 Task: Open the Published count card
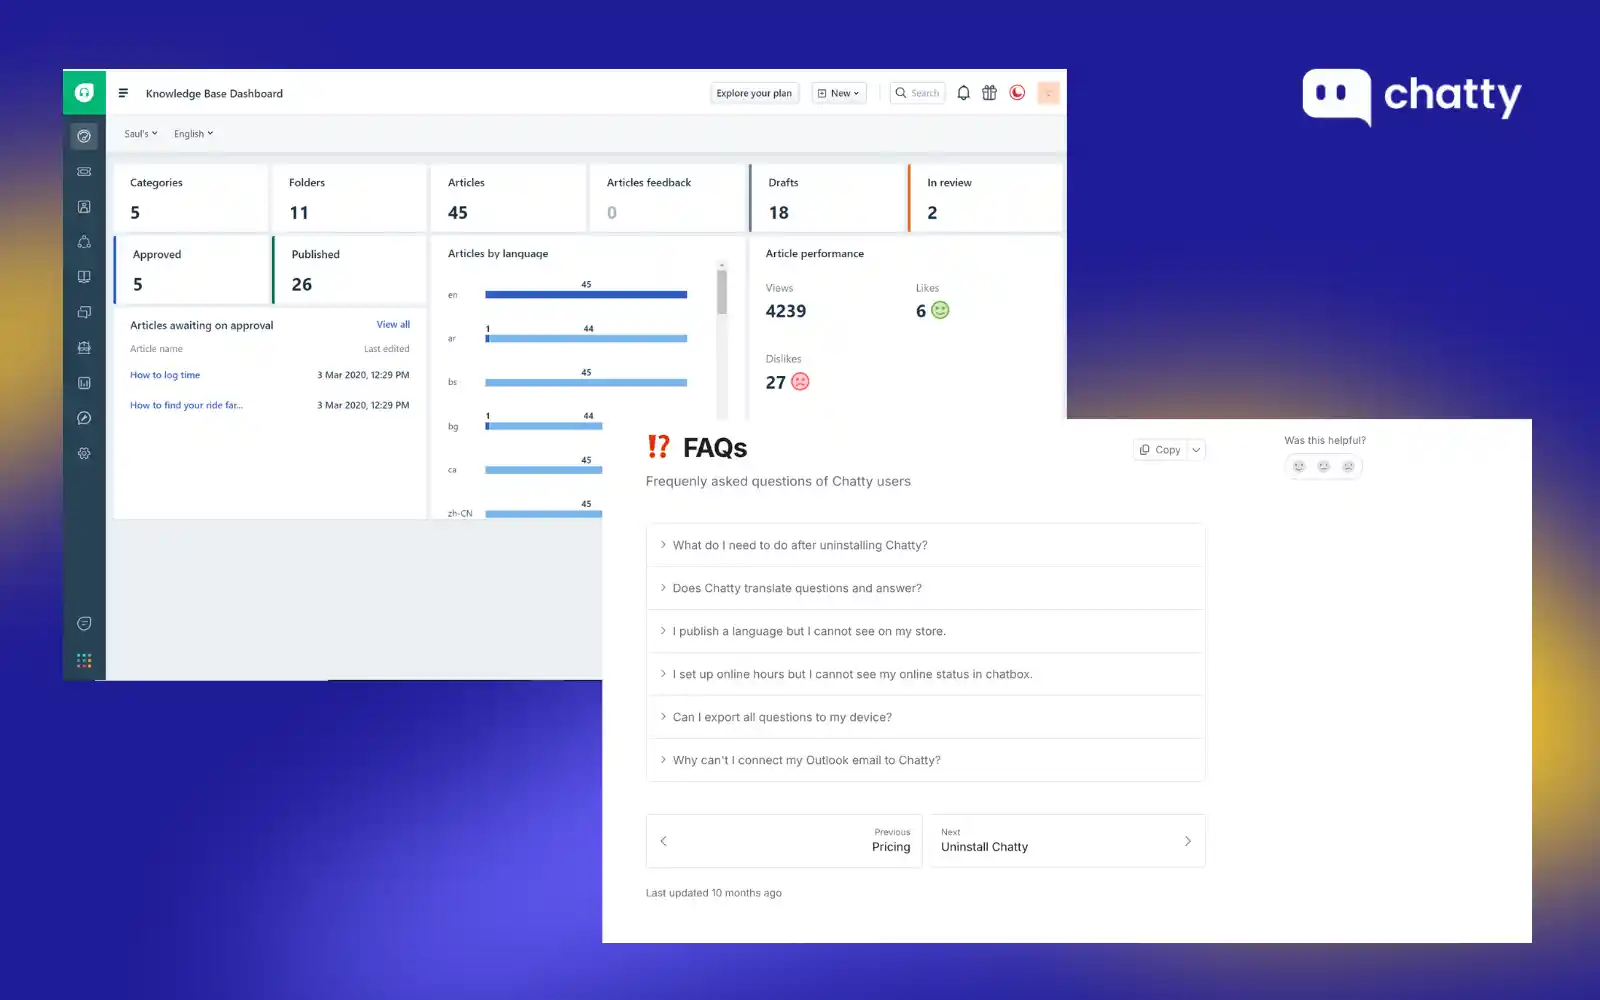click(x=350, y=270)
